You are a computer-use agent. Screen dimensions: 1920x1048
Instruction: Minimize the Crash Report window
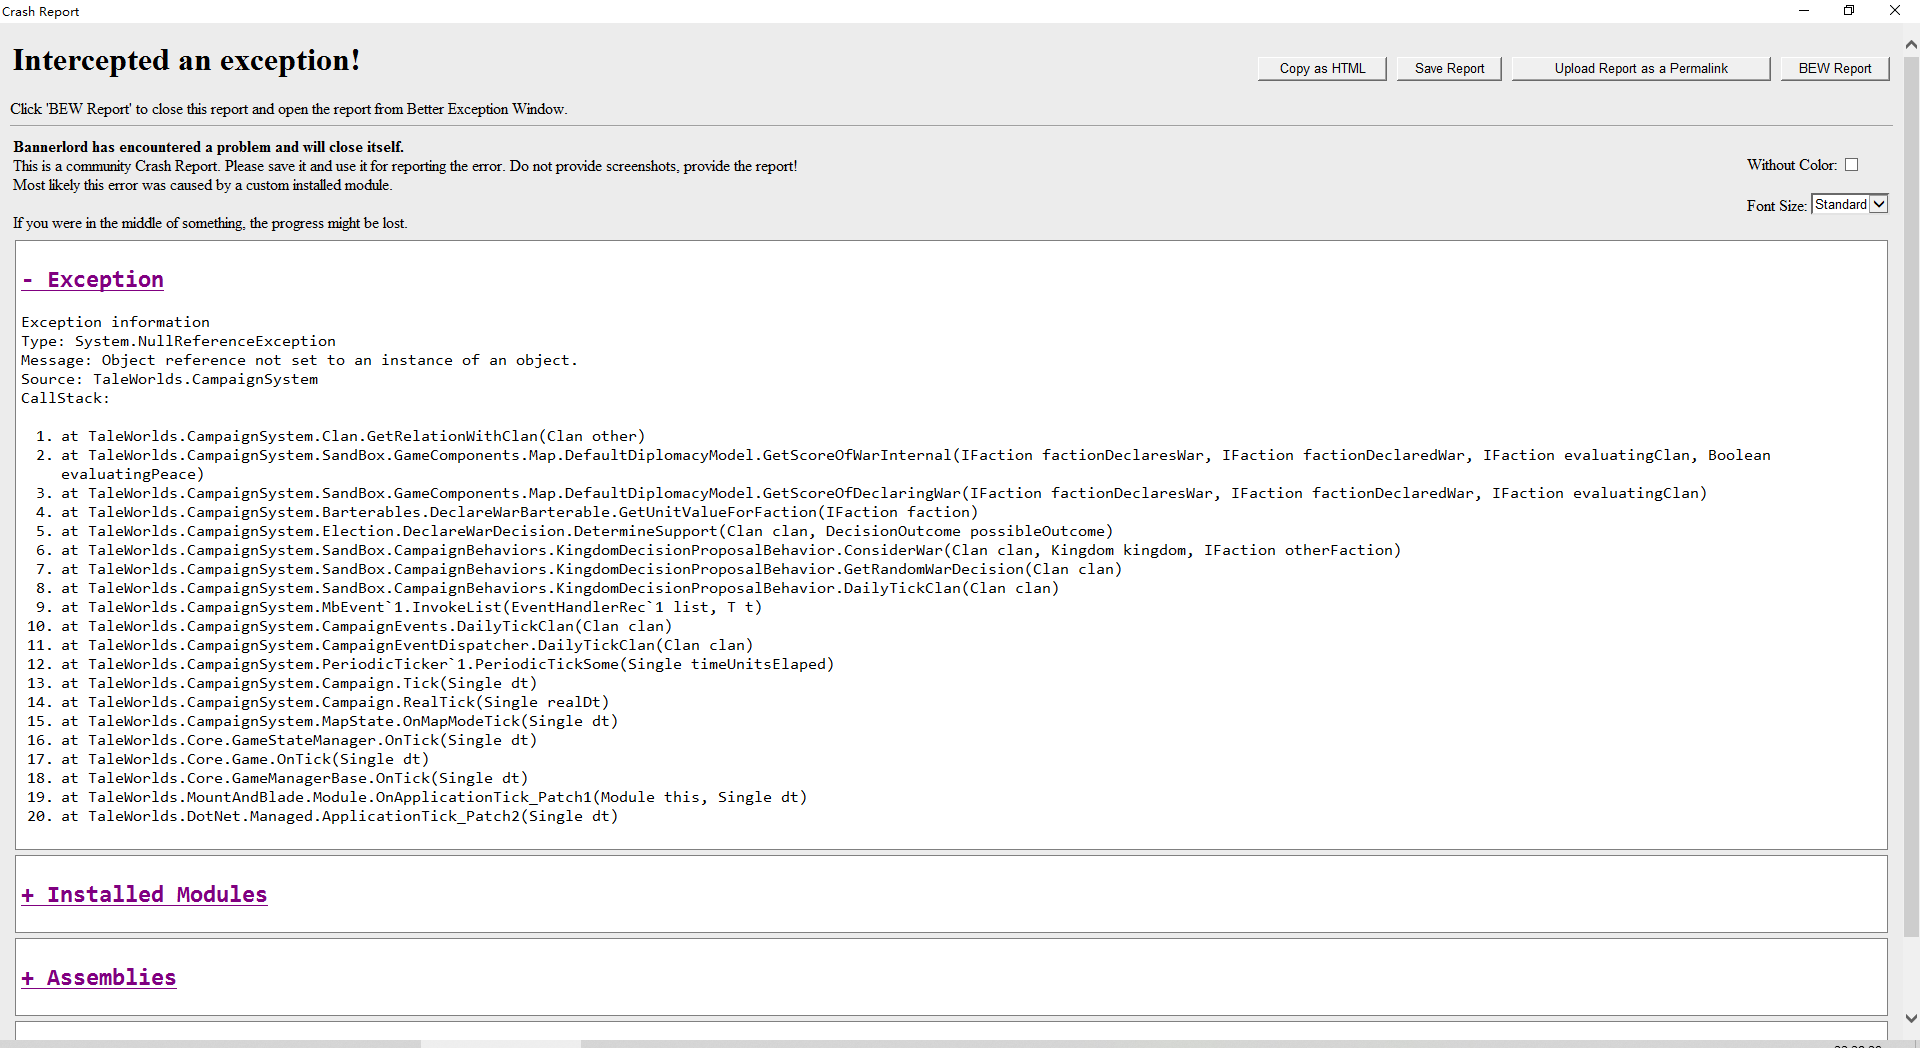pos(1804,11)
